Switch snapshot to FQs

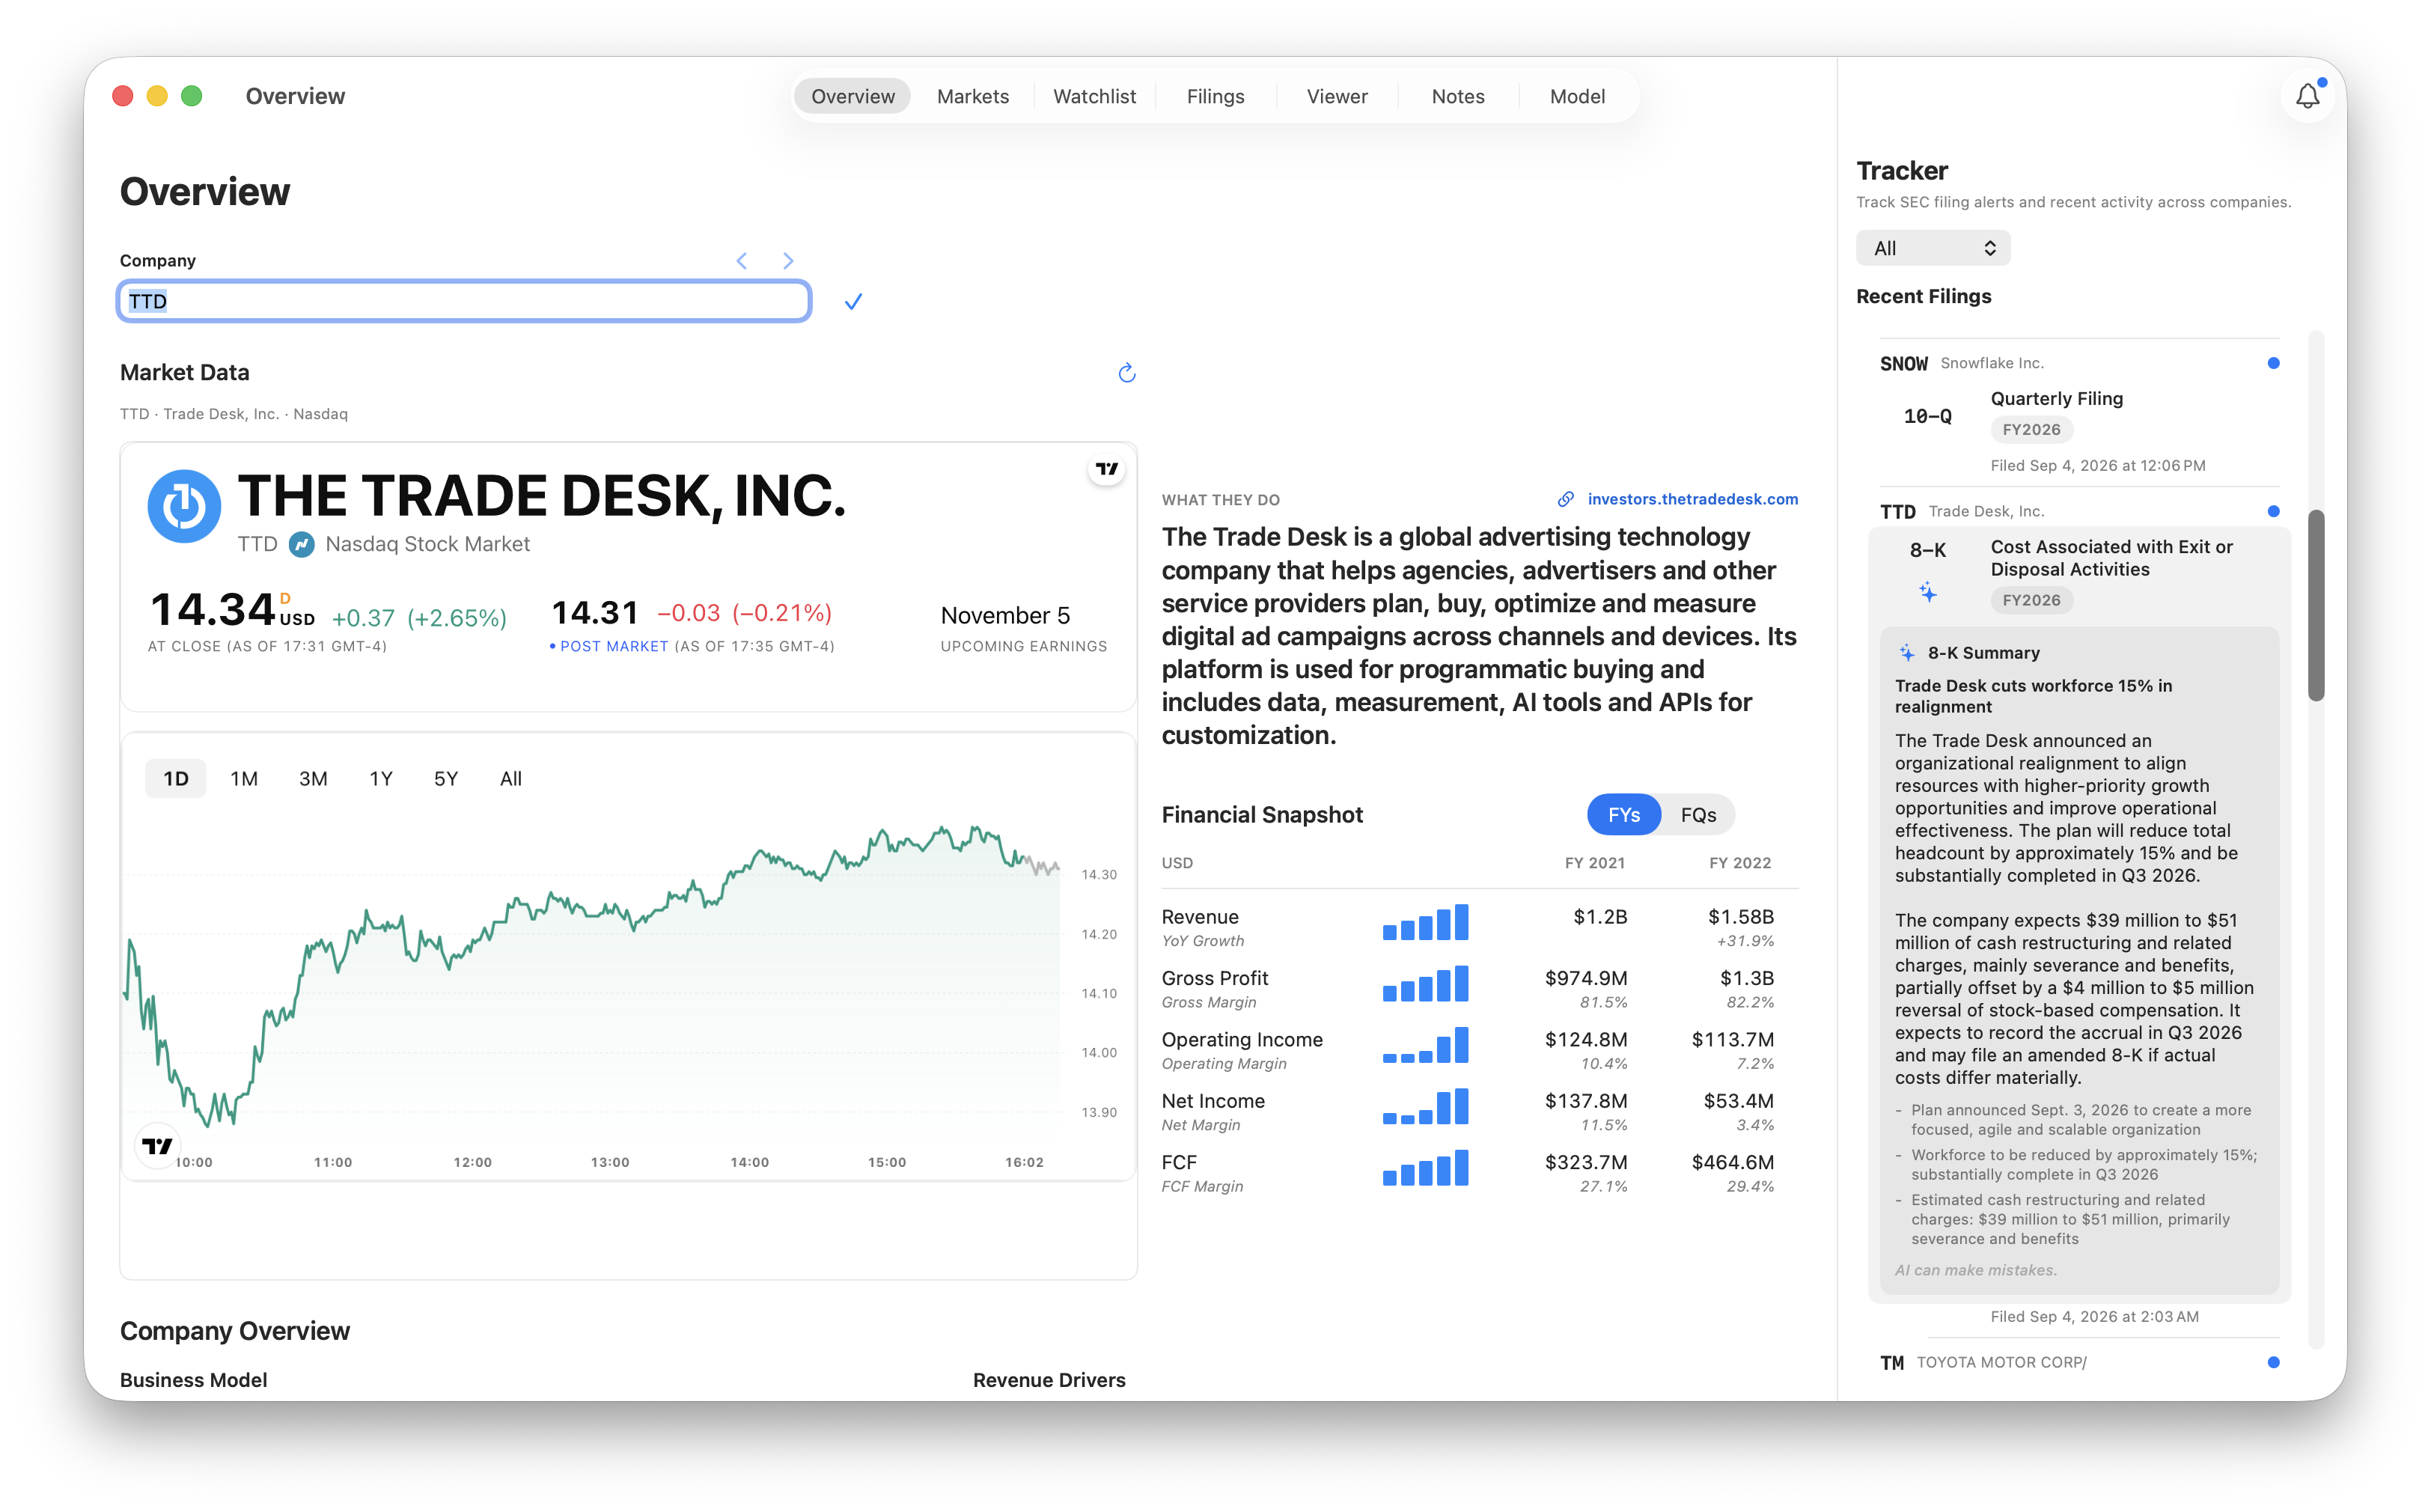pyautogui.click(x=1698, y=815)
